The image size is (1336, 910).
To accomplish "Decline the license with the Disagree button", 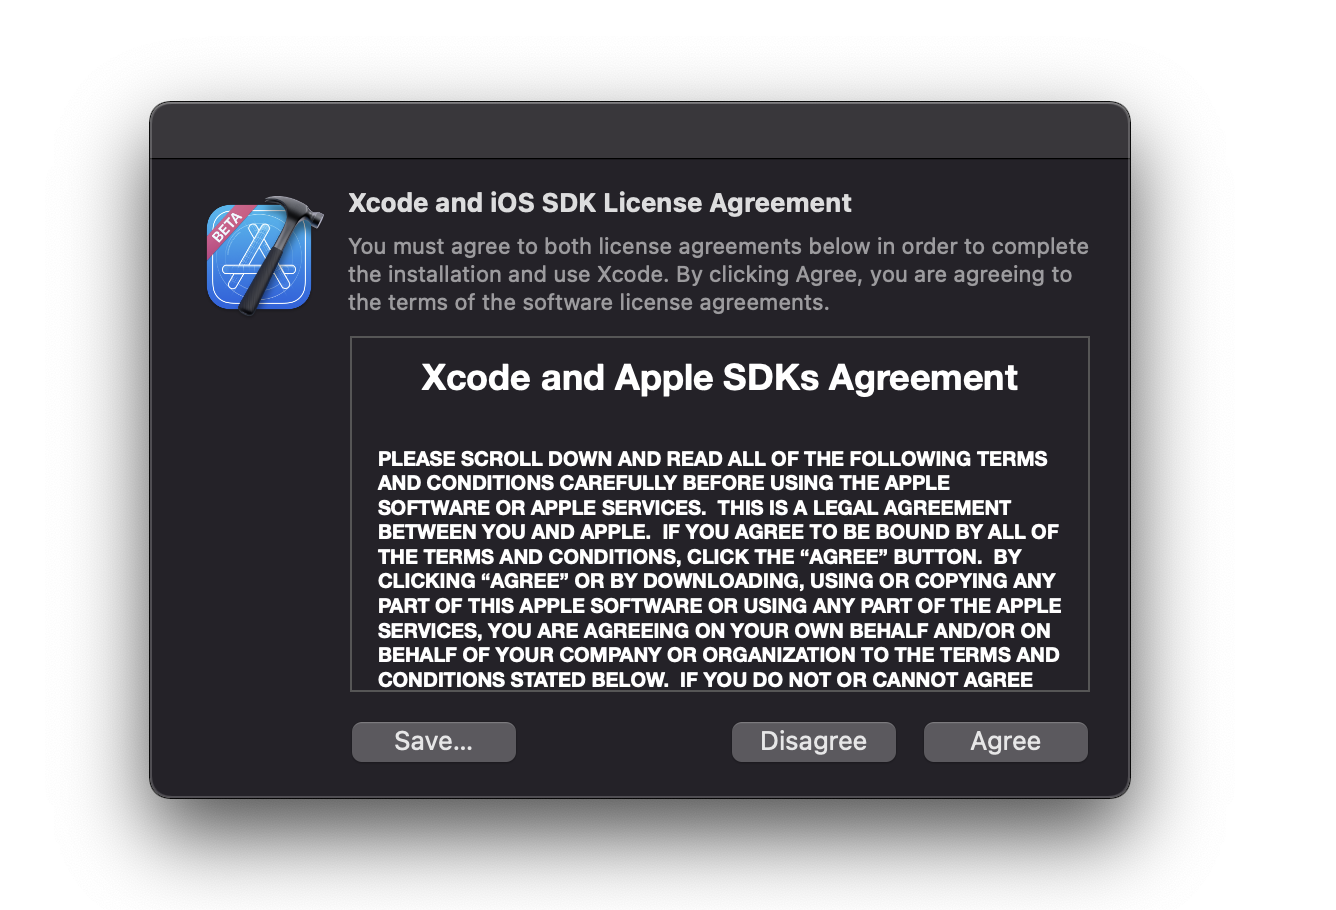I will tap(813, 742).
